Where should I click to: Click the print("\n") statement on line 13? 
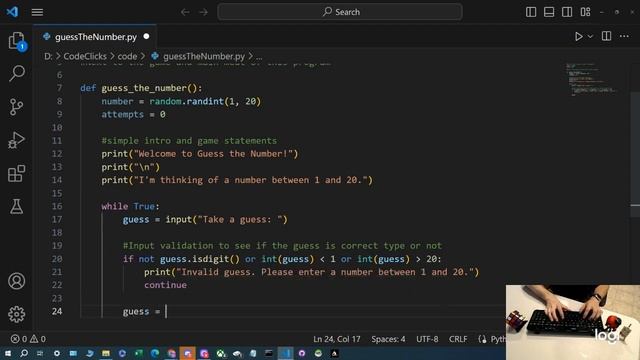click(131, 167)
